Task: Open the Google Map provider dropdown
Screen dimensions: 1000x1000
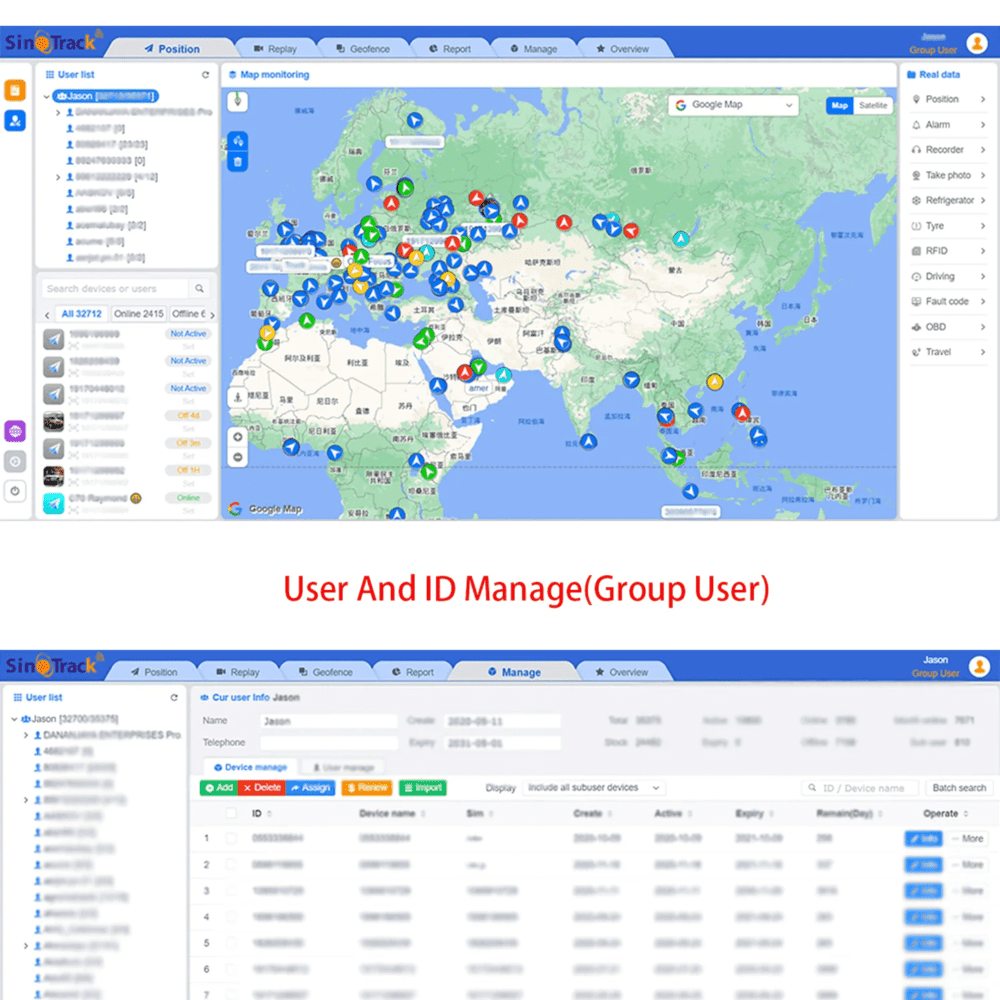Action: click(733, 105)
